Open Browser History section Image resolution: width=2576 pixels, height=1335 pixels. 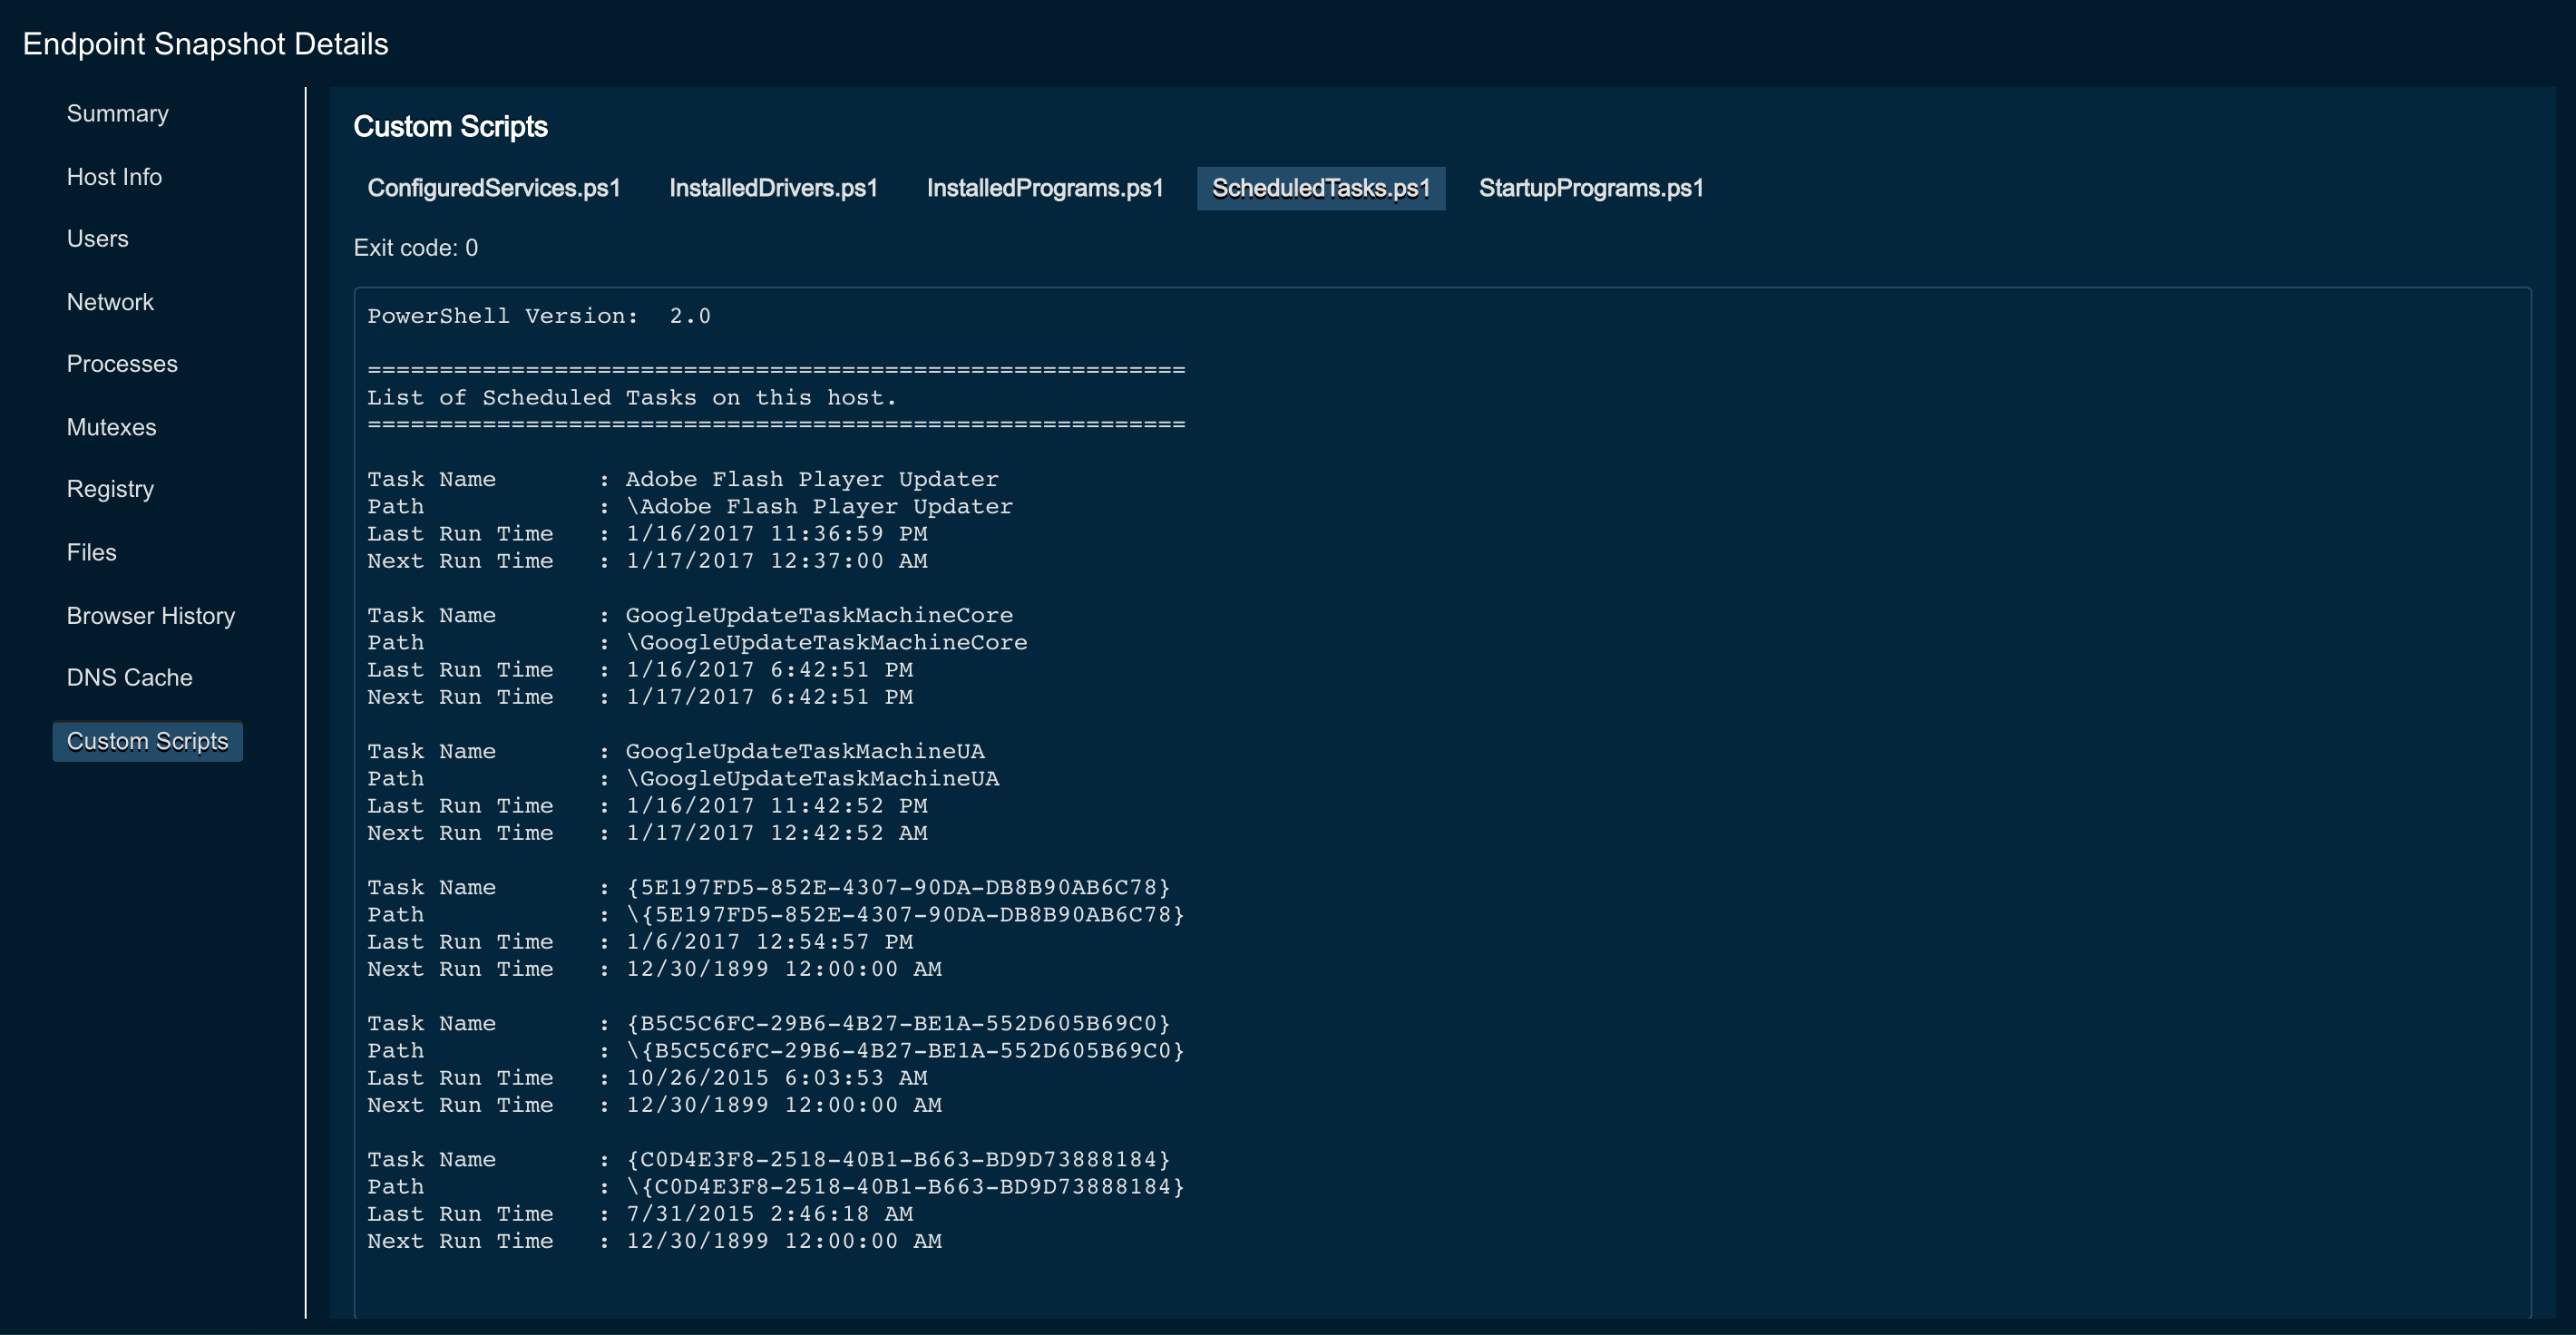tap(150, 616)
